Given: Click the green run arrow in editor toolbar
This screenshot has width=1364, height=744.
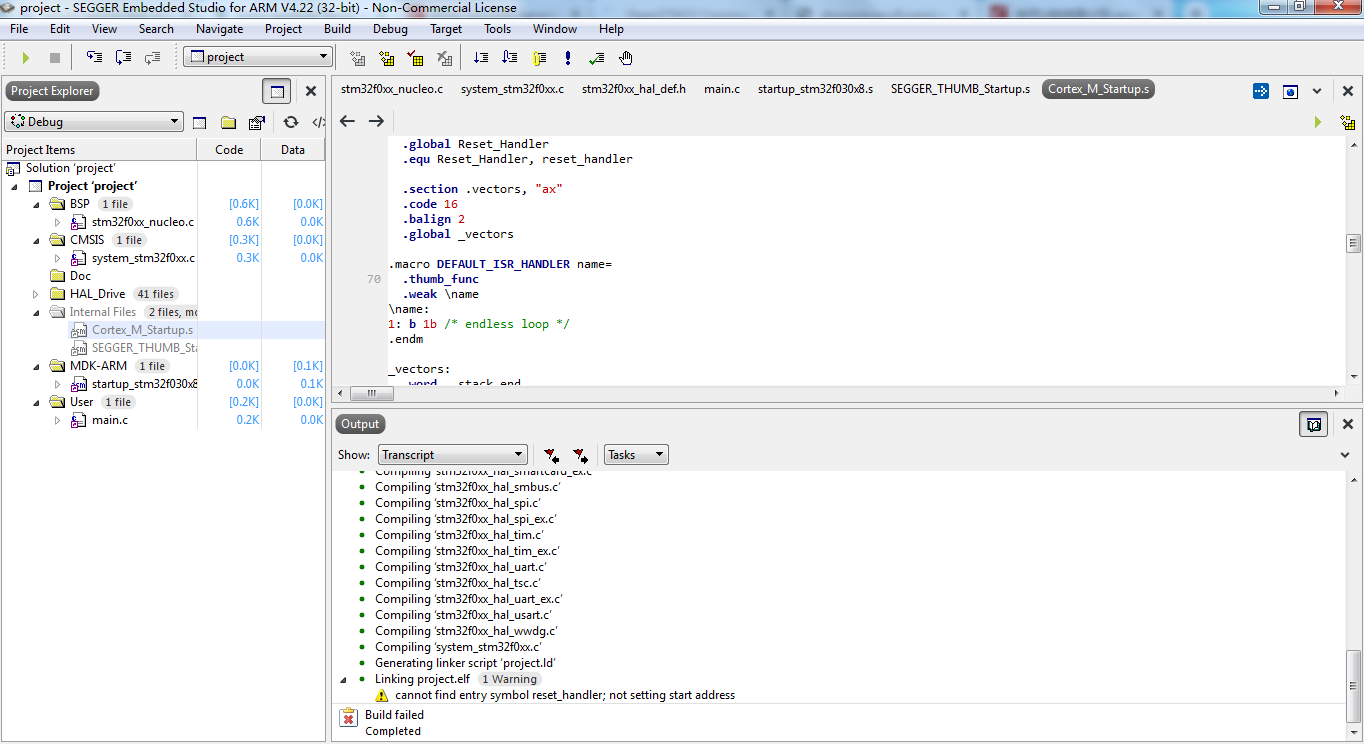Looking at the screenshot, I should 1318,121.
